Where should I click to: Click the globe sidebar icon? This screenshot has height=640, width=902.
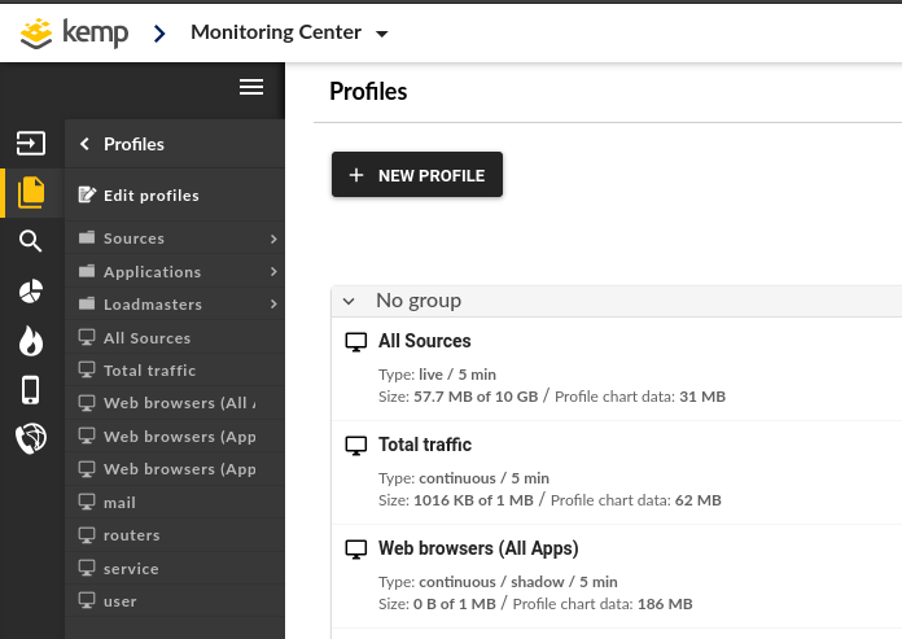pyautogui.click(x=31, y=439)
